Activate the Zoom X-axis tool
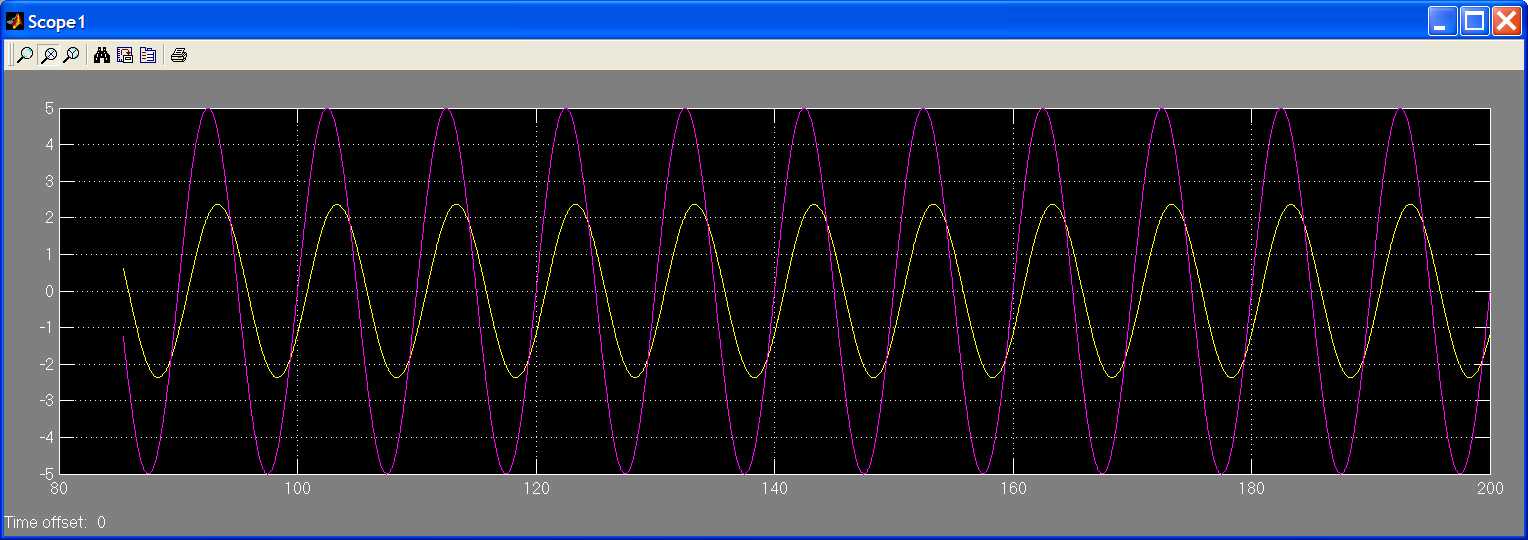Viewport: 1528px width, 540px height. 48,55
